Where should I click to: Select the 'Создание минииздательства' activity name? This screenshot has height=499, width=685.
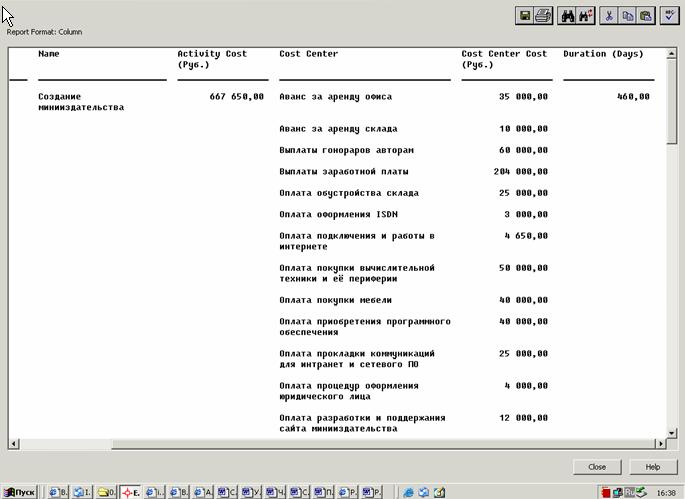coord(80,102)
